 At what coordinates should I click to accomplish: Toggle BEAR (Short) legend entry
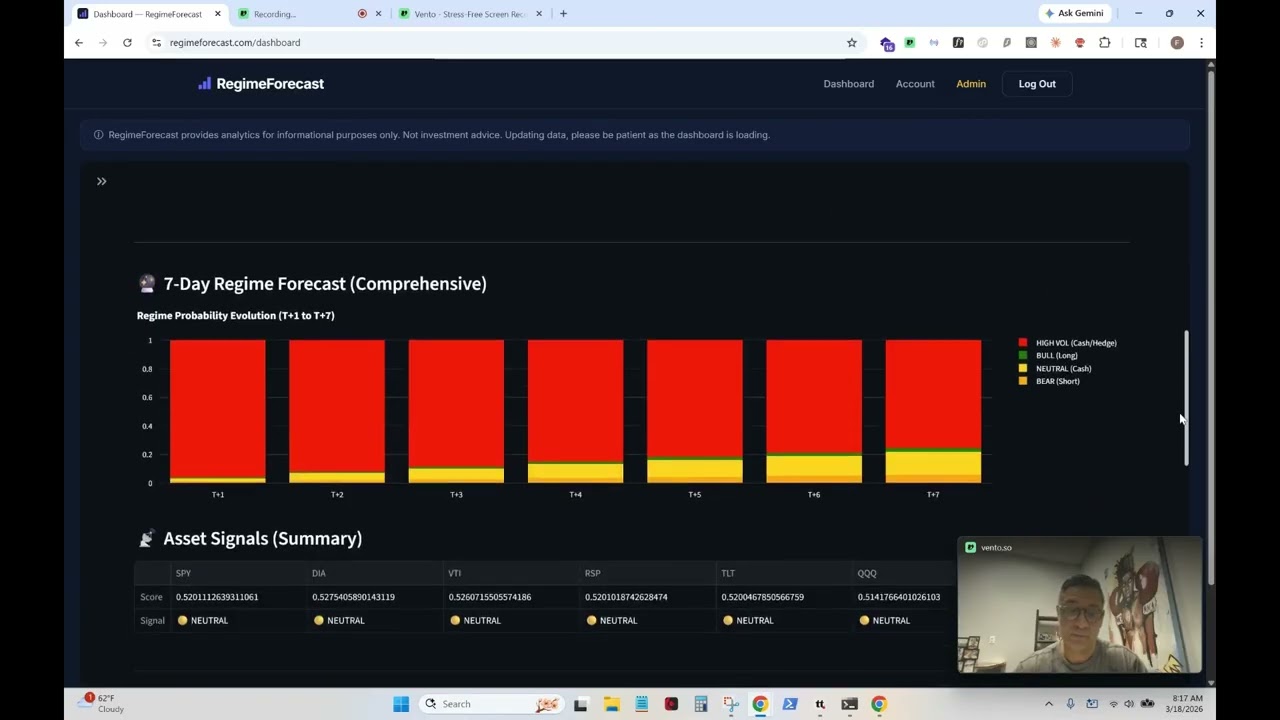point(1049,381)
